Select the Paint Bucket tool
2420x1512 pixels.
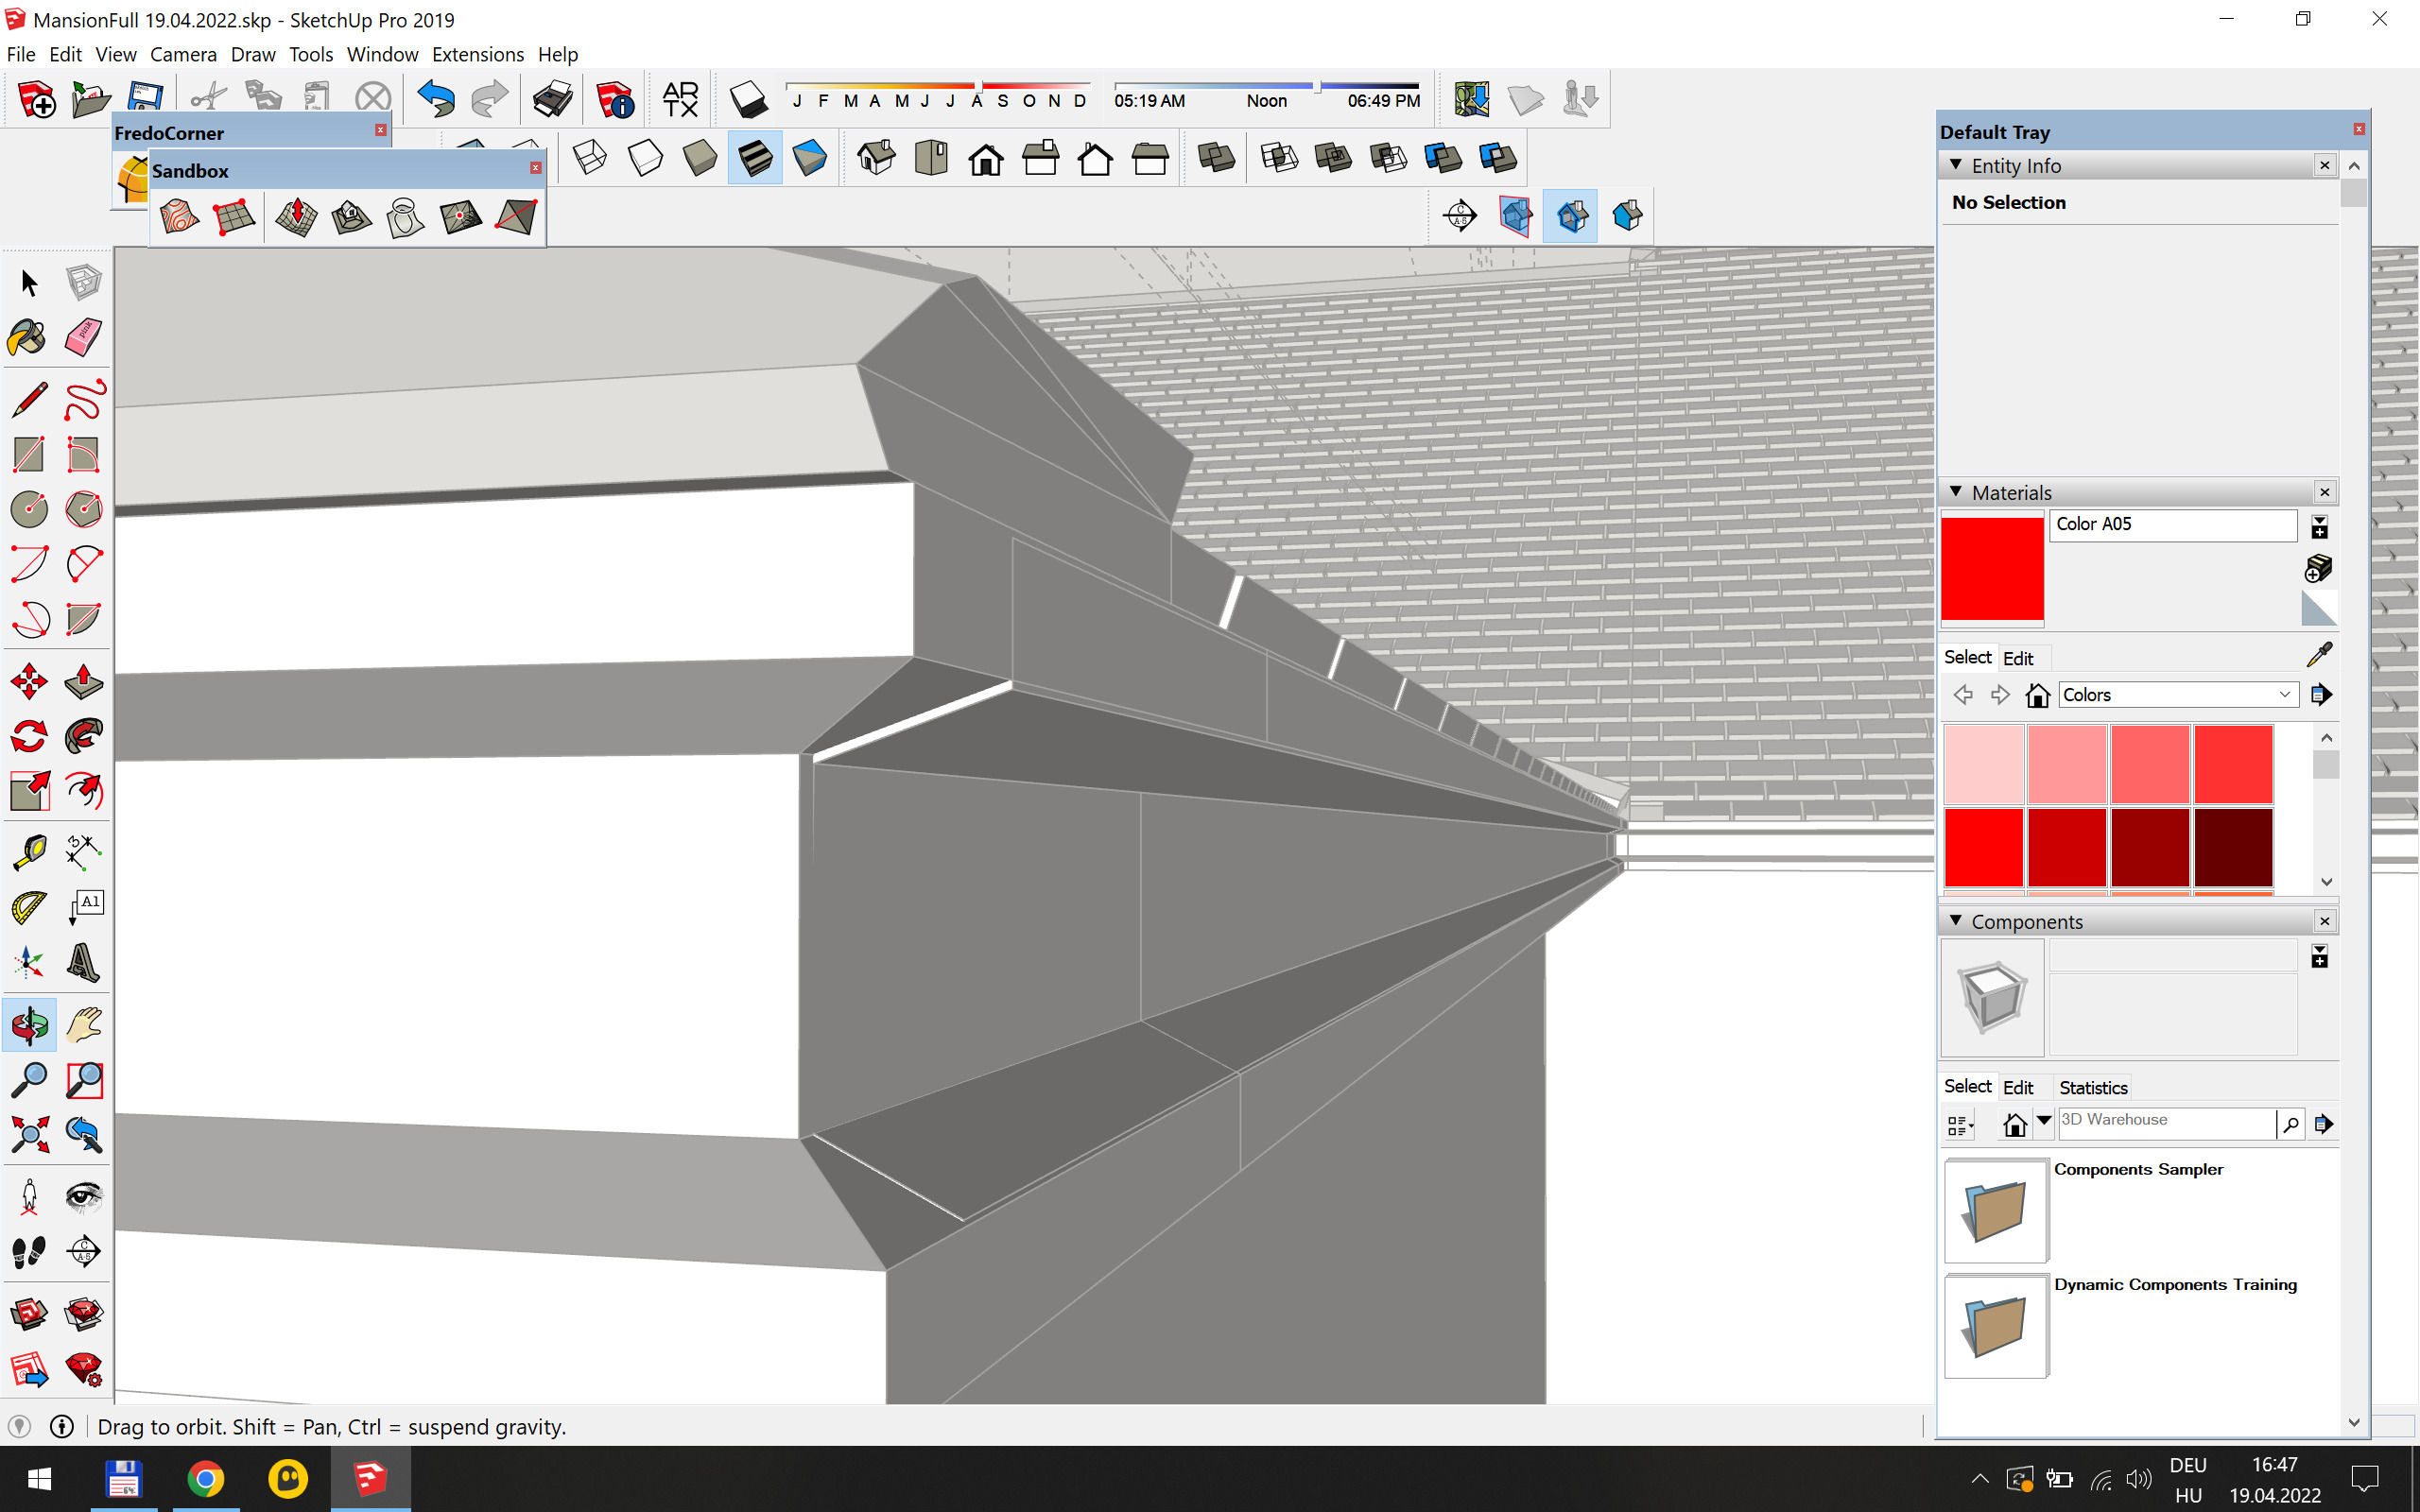[x=28, y=338]
